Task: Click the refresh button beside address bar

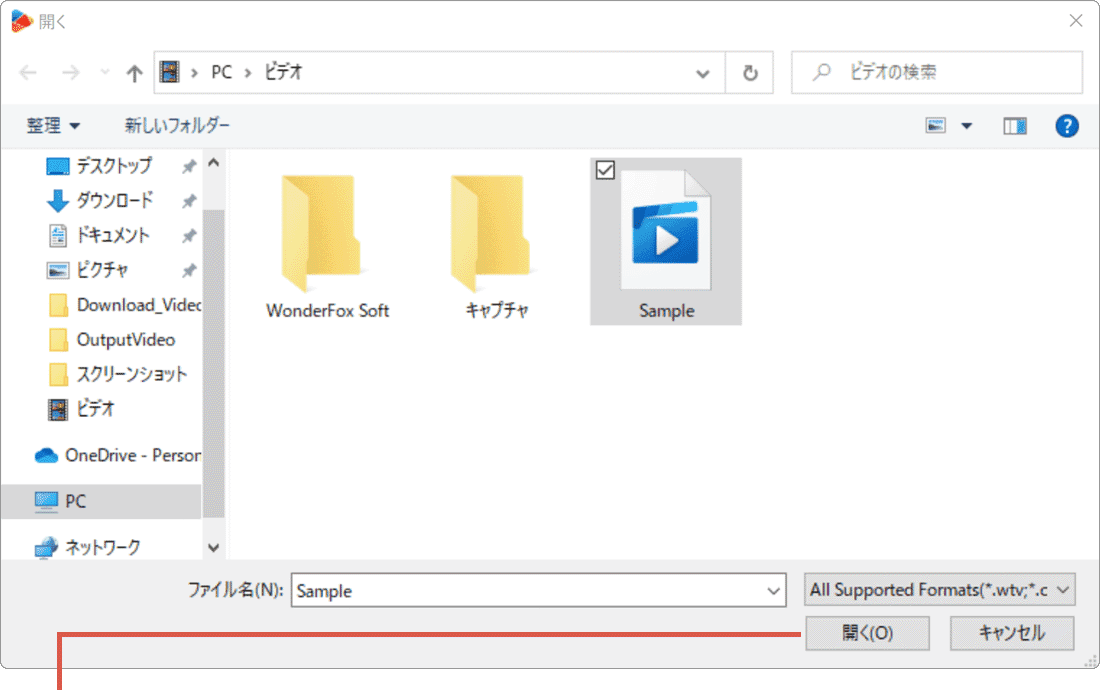Action: click(750, 73)
